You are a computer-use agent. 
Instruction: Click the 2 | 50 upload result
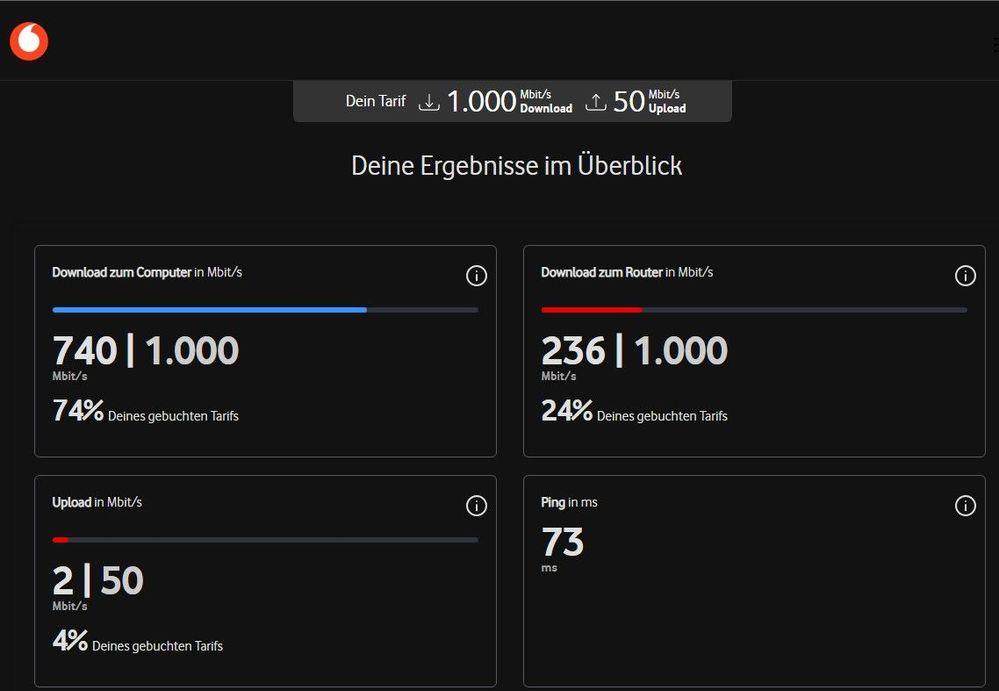(x=98, y=582)
